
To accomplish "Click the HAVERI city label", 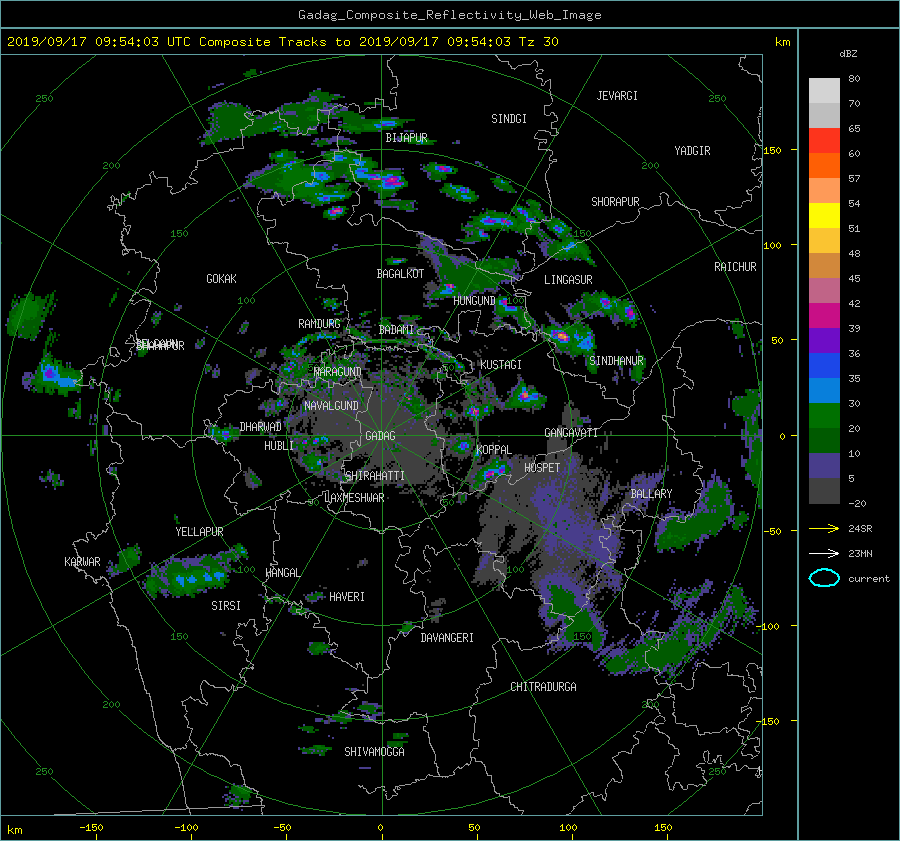I will click(x=347, y=597).
